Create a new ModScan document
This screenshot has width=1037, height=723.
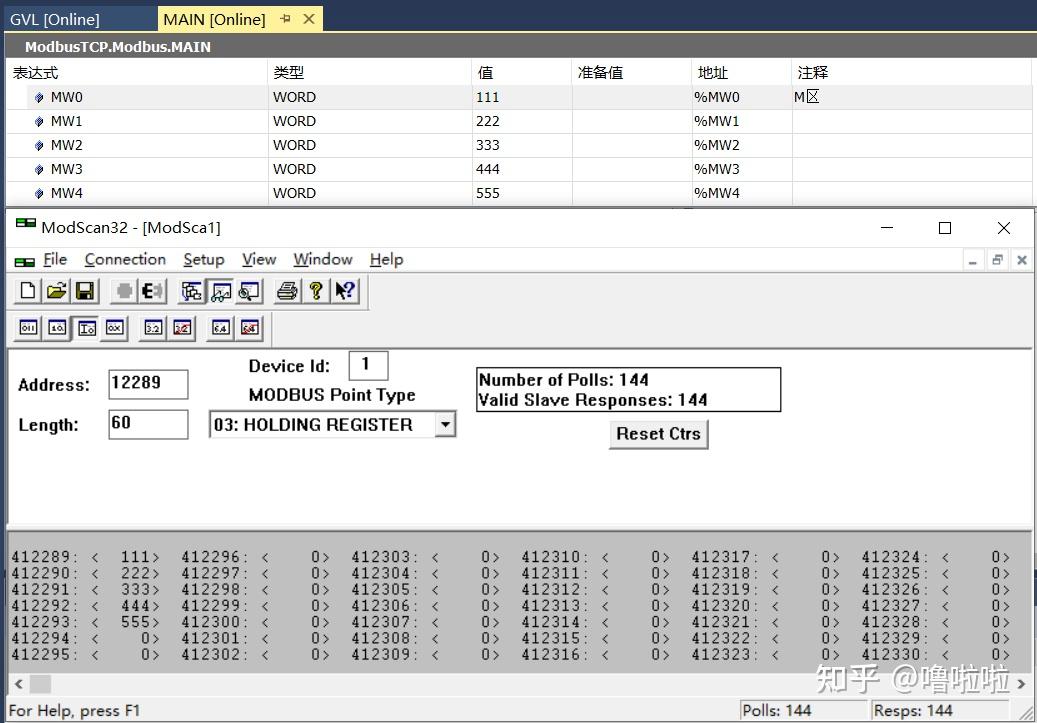tap(26, 292)
